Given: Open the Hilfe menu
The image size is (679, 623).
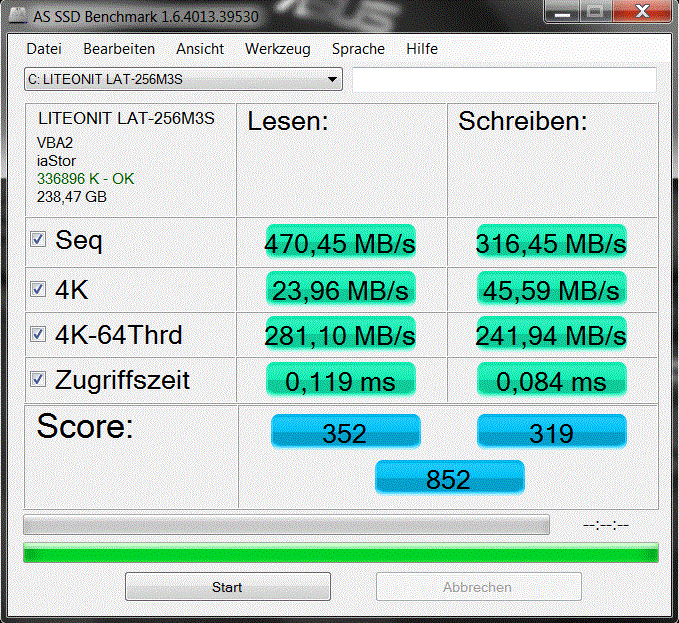Looking at the screenshot, I should tap(422, 49).
